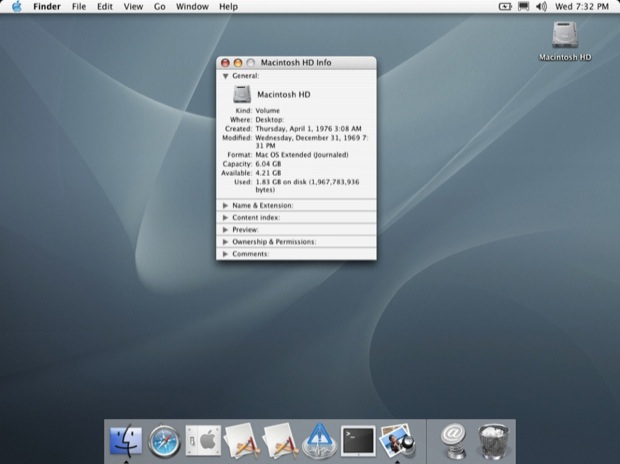Launch Preview photo icon in Dock
Screen dimensions: 620x464
(x=397, y=440)
